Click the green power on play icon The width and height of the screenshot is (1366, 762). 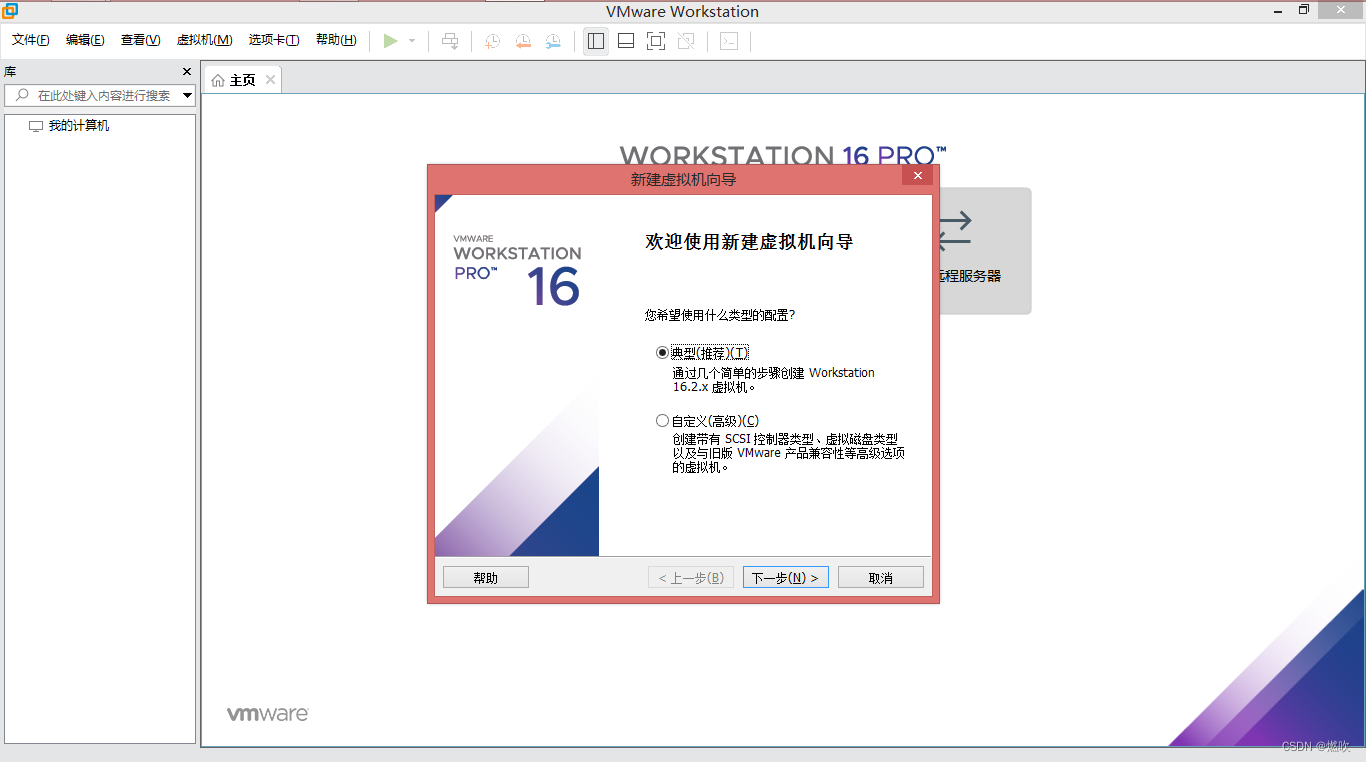point(390,41)
